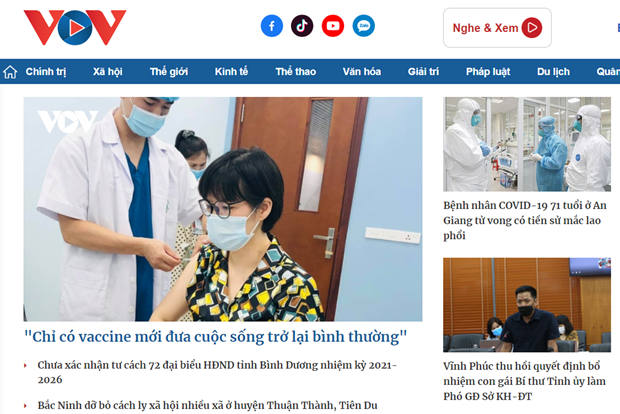Screen dimensions: 620x414
Task: Open the VOV TikTok icon
Action: tap(302, 26)
